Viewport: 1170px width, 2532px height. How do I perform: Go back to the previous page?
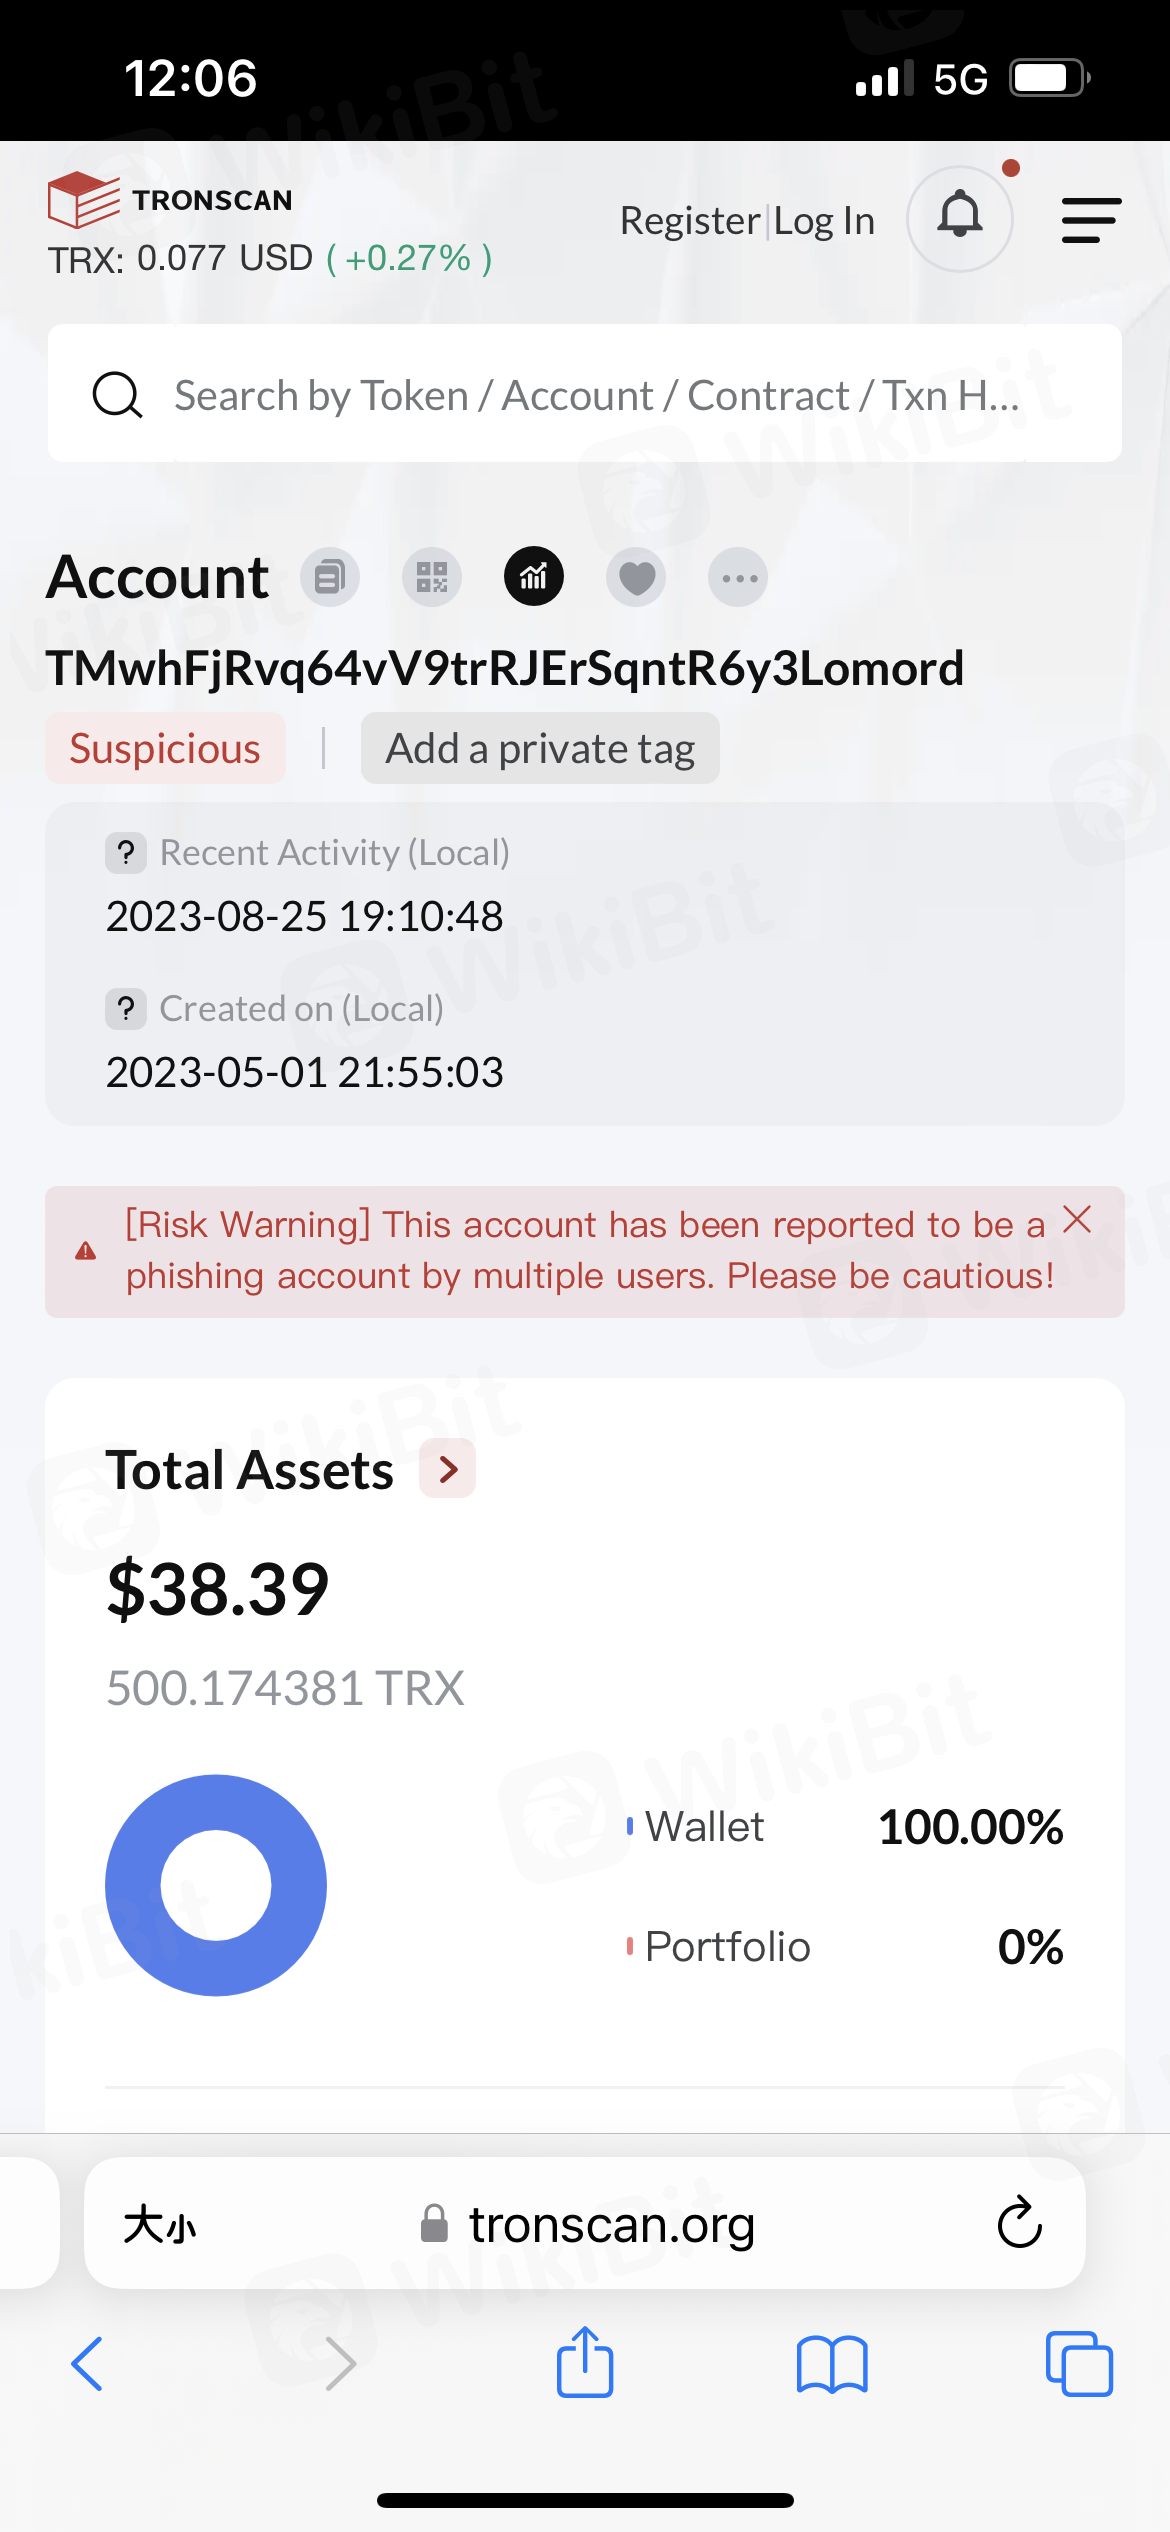[87, 2363]
